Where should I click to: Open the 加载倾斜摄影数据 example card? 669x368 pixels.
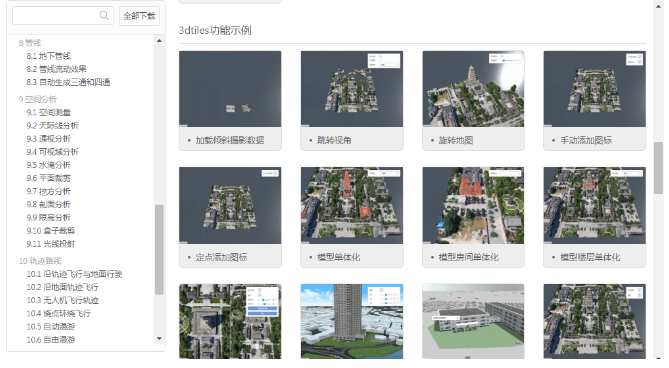pyautogui.click(x=230, y=100)
